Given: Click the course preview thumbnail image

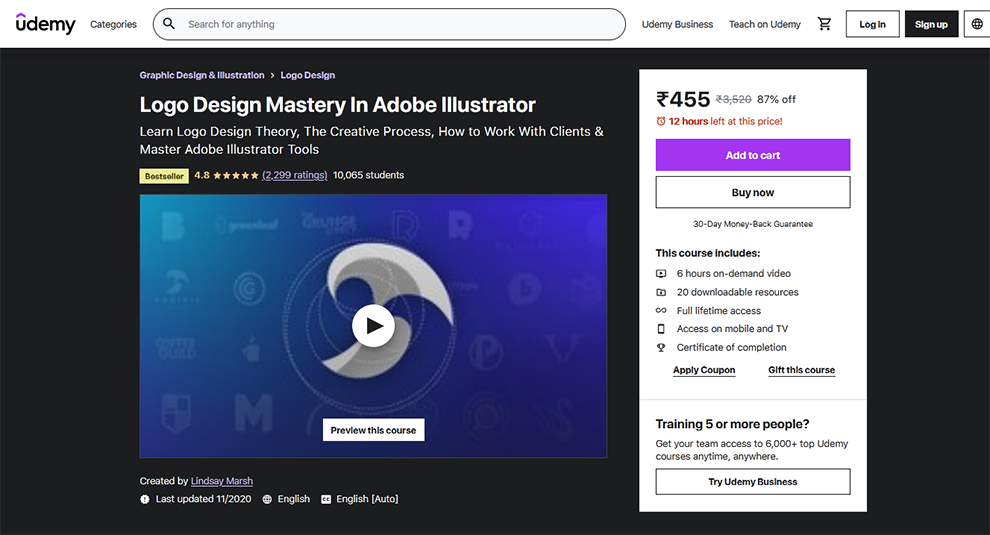Looking at the screenshot, I should point(373,326).
